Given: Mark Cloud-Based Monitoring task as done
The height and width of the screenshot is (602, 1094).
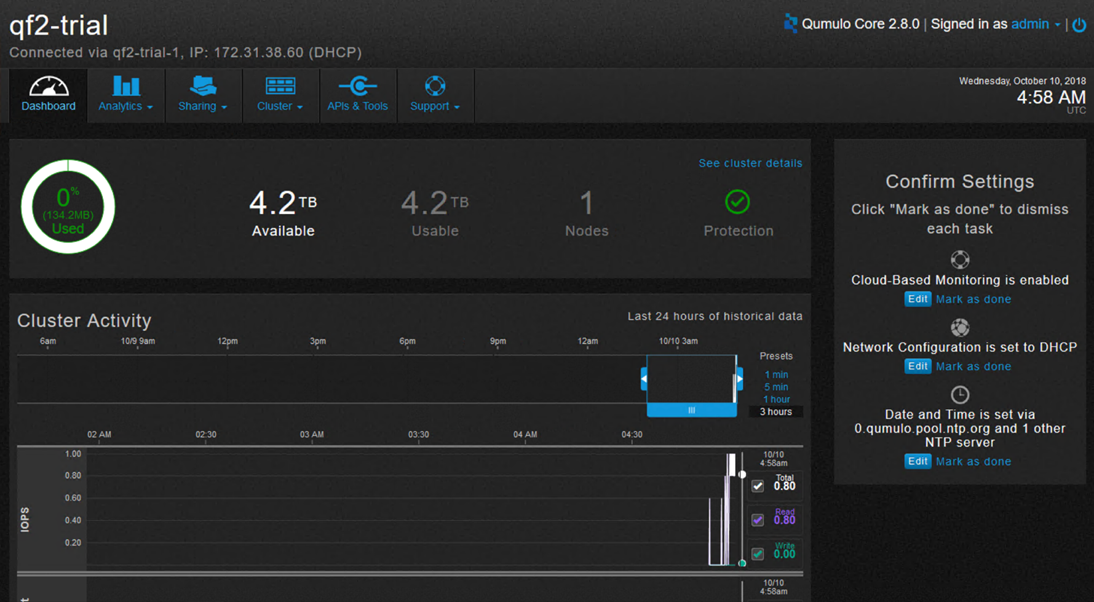Looking at the screenshot, I should [973, 298].
